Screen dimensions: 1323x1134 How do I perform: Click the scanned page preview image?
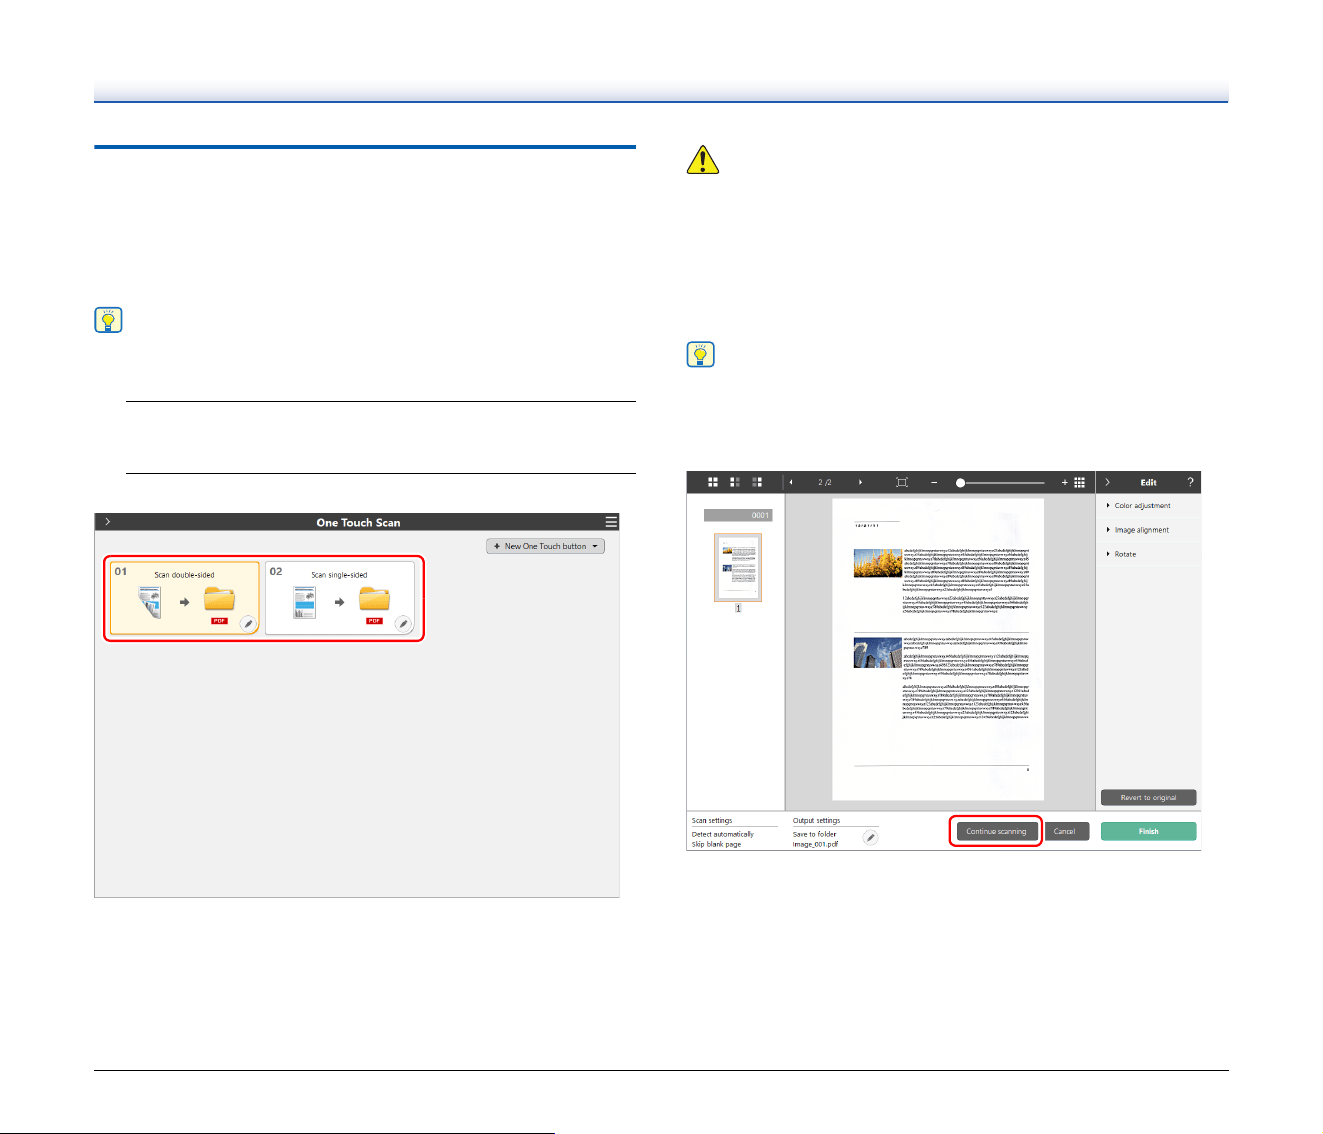click(x=938, y=649)
